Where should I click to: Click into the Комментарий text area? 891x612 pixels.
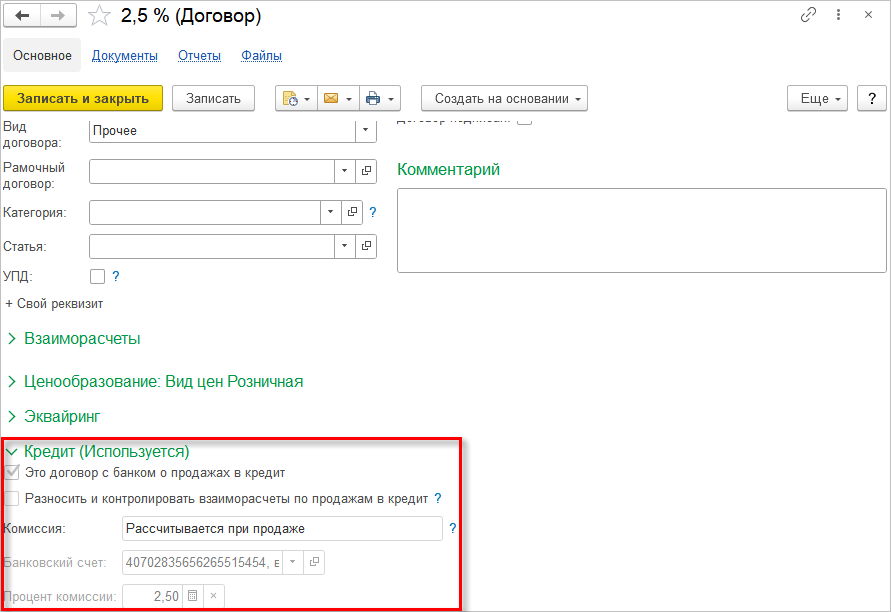642,230
